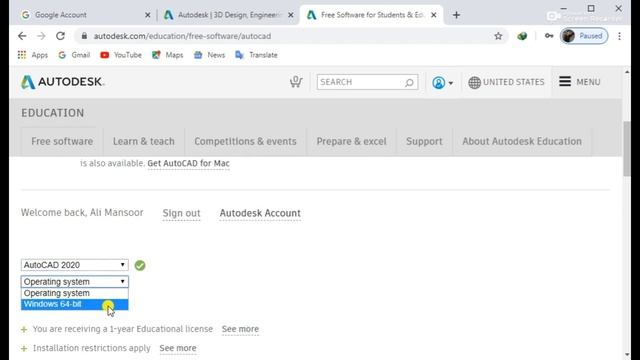Open the News bookmark
The image size is (640, 360).
pyautogui.click(x=209, y=55)
